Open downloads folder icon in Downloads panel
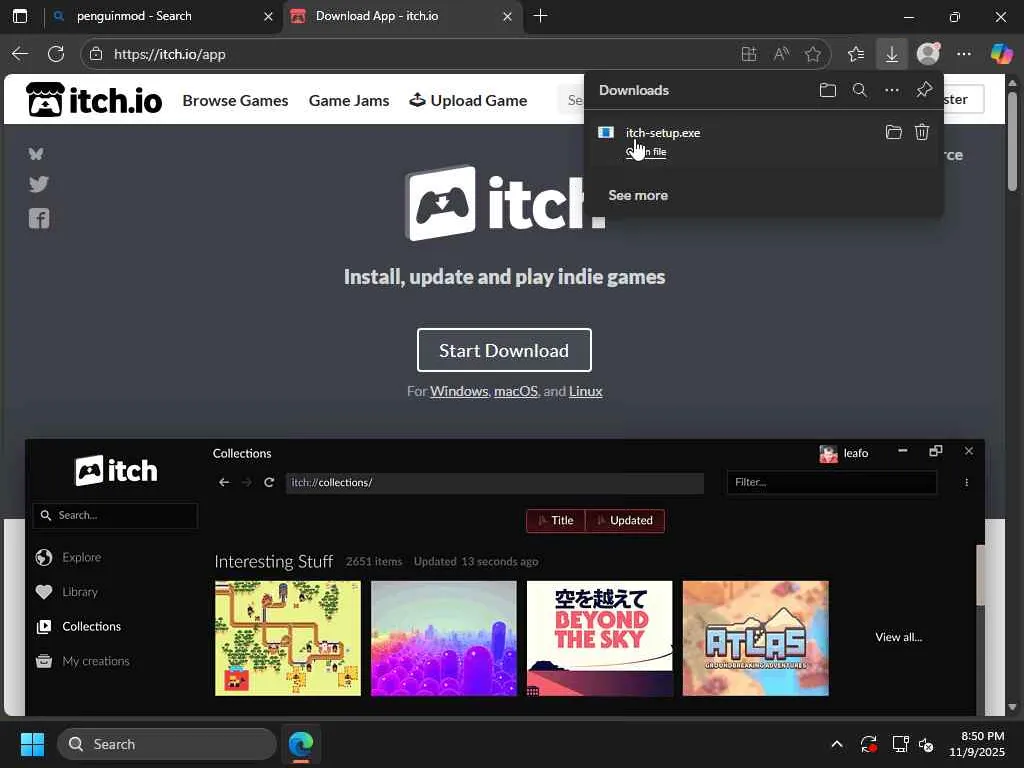 827,90
